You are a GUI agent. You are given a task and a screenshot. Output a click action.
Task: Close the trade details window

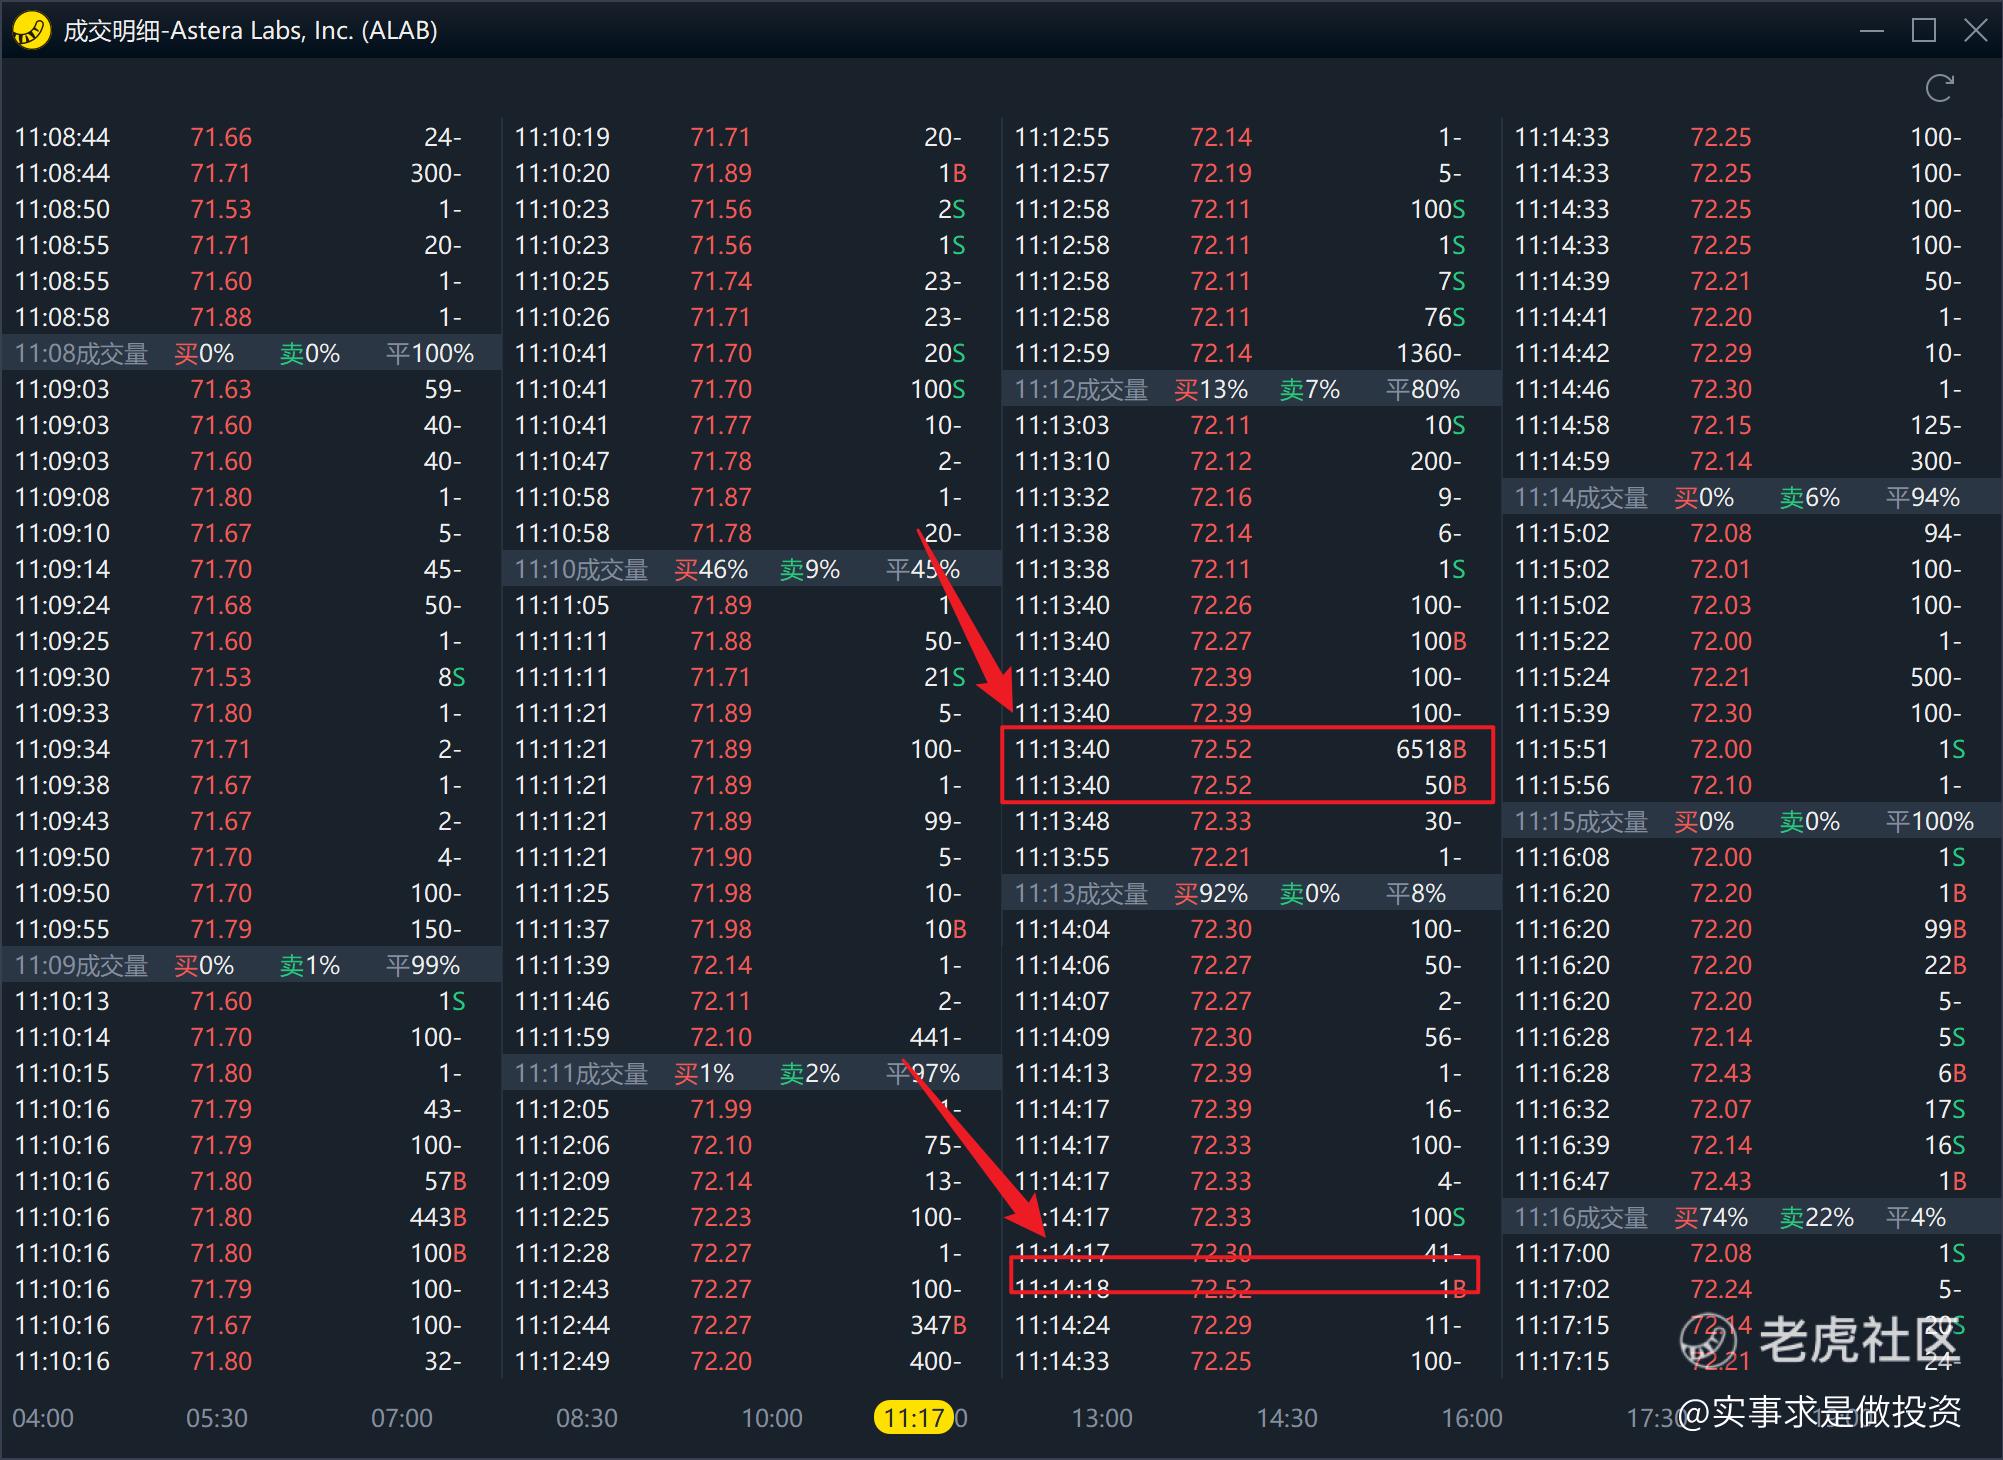click(1975, 31)
